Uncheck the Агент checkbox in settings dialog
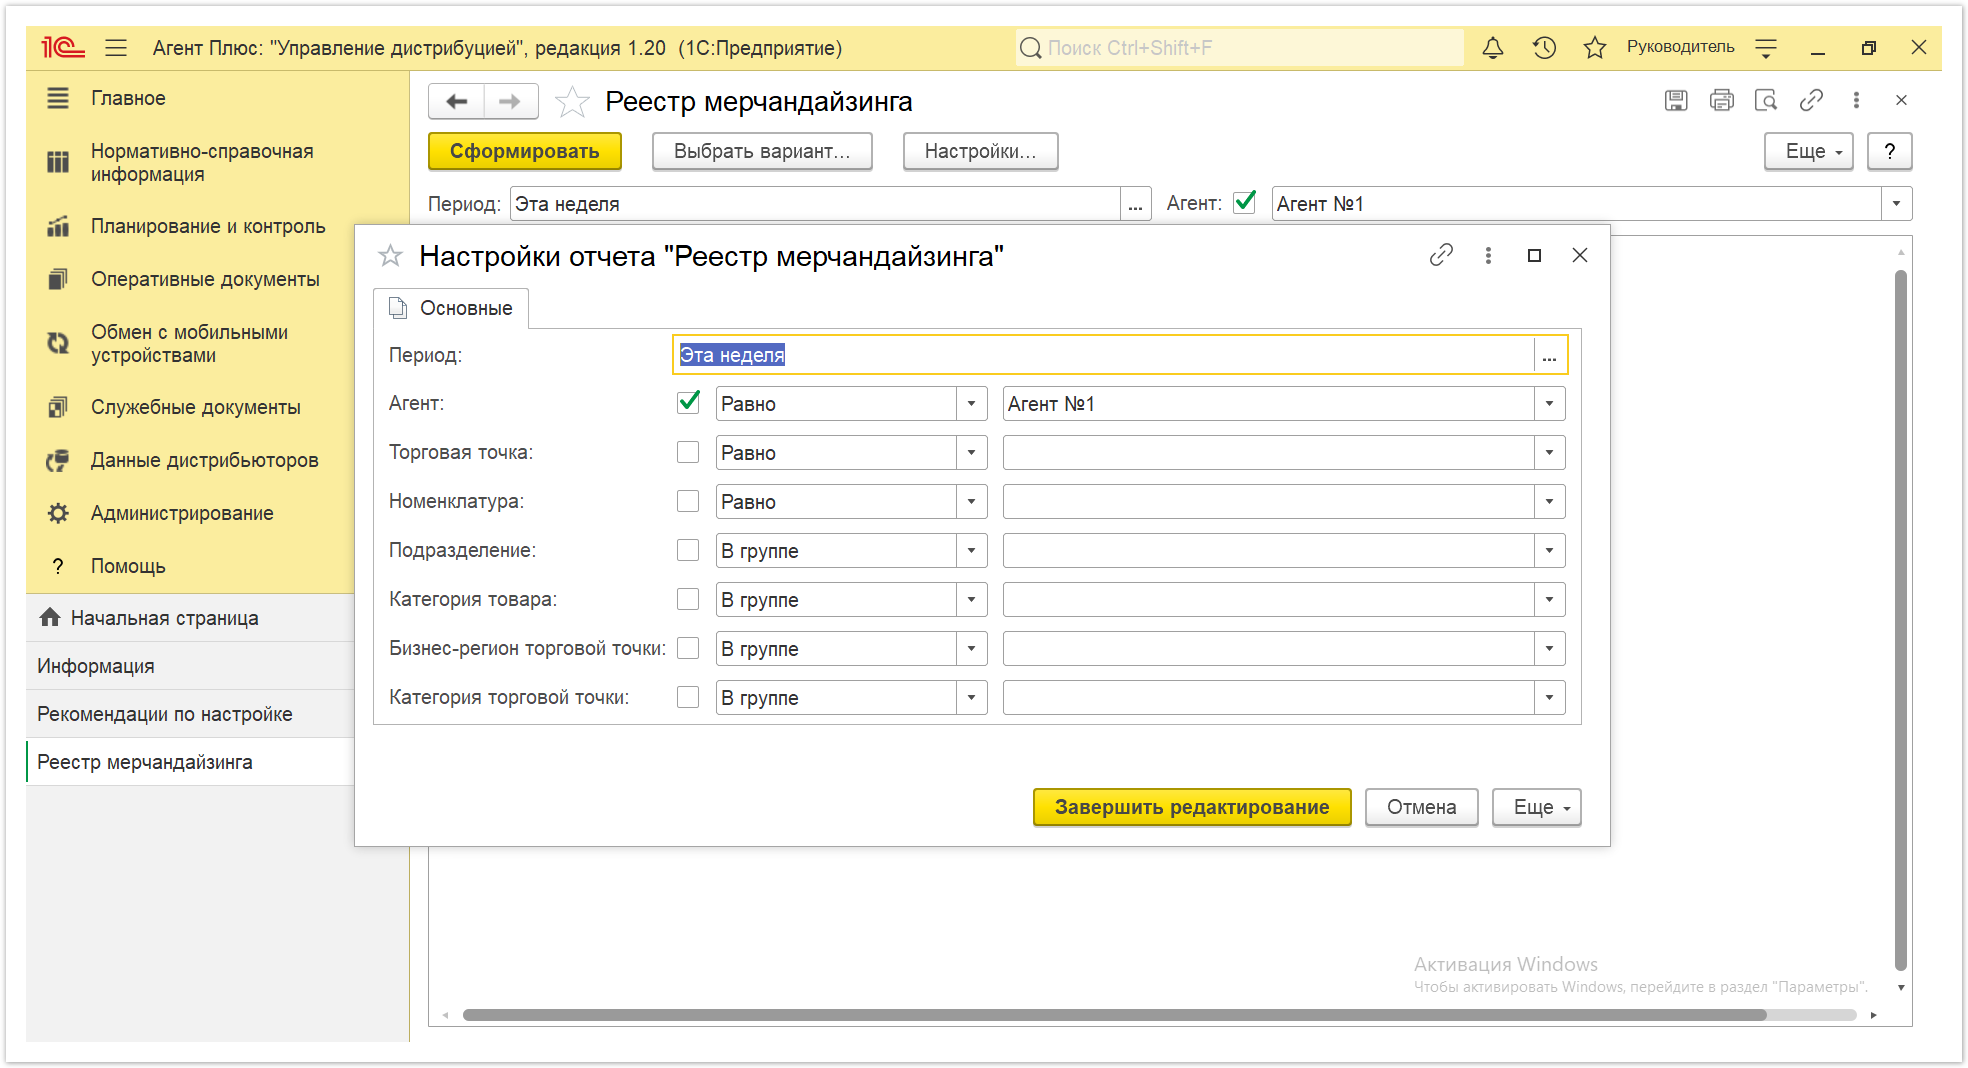Screen dimensions: 1968x1068 [x=688, y=403]
